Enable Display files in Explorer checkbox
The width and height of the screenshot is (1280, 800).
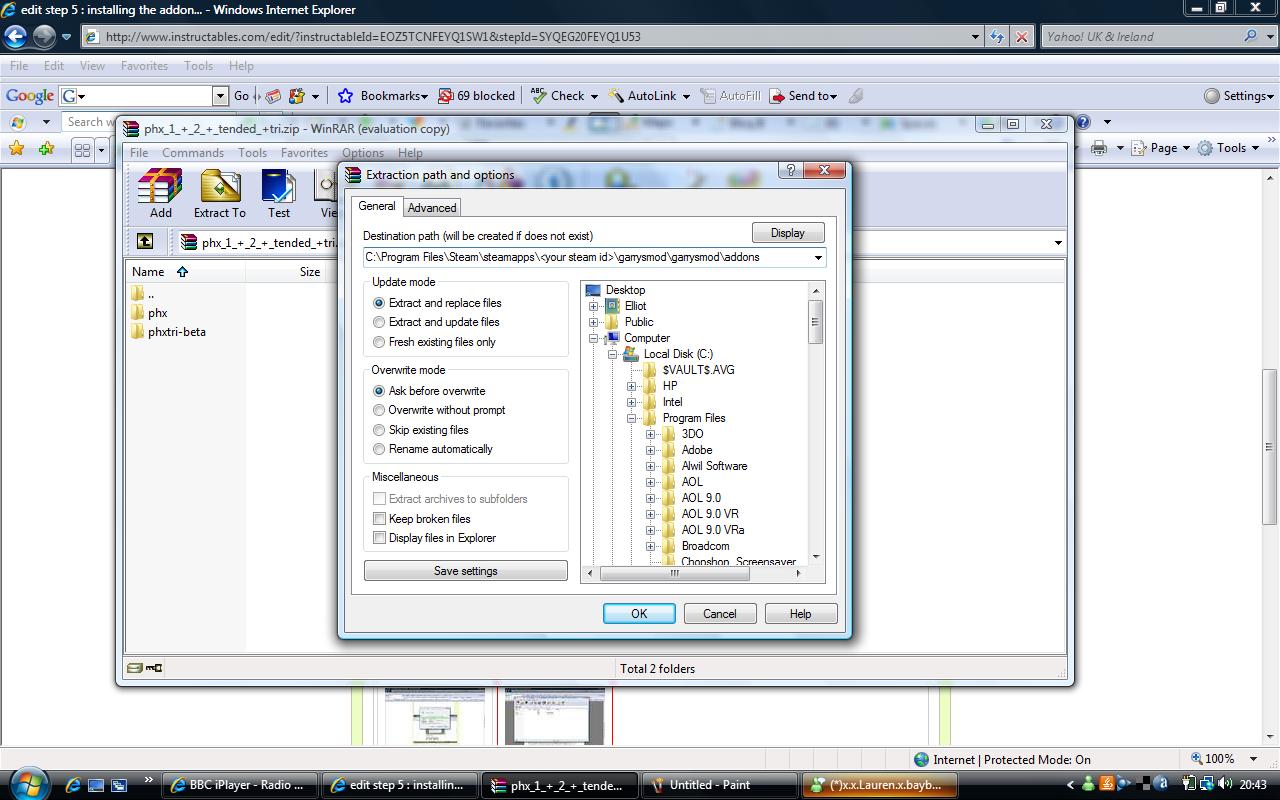click(379, 538)
